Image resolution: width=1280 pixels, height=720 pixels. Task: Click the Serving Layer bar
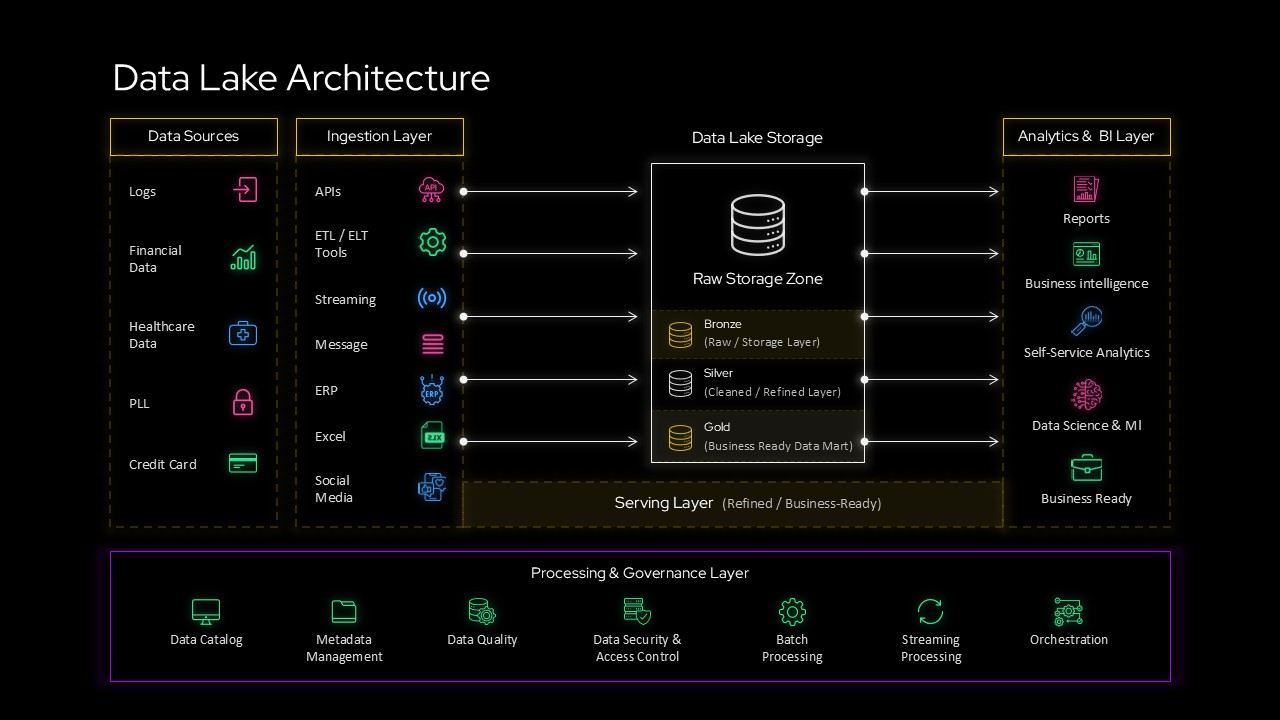pos(732,503)
